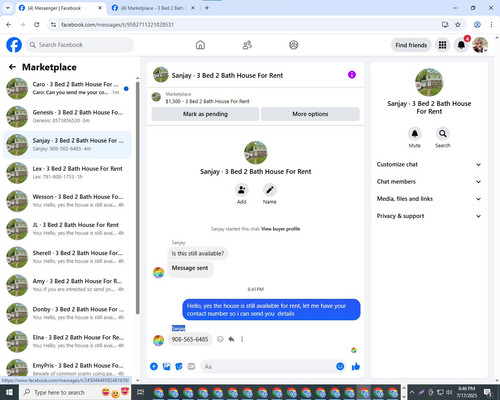This screenshot has width=500, height=400.
Task: Go to Home feed icon
Action: point(200,45)
